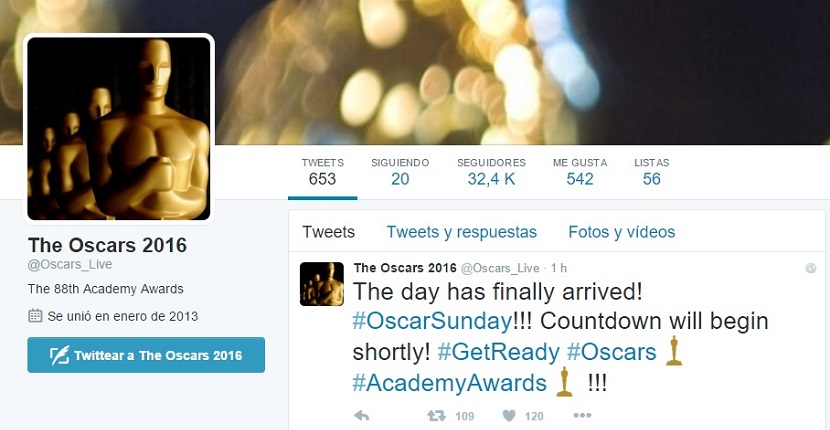Switch to Tweets y respuestas tab
Screen dimensions: 830x430
[x=462, y=232]
